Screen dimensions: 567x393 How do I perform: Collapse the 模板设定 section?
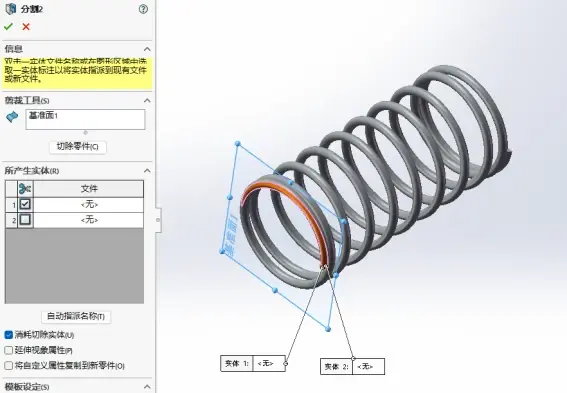(147, 386)
